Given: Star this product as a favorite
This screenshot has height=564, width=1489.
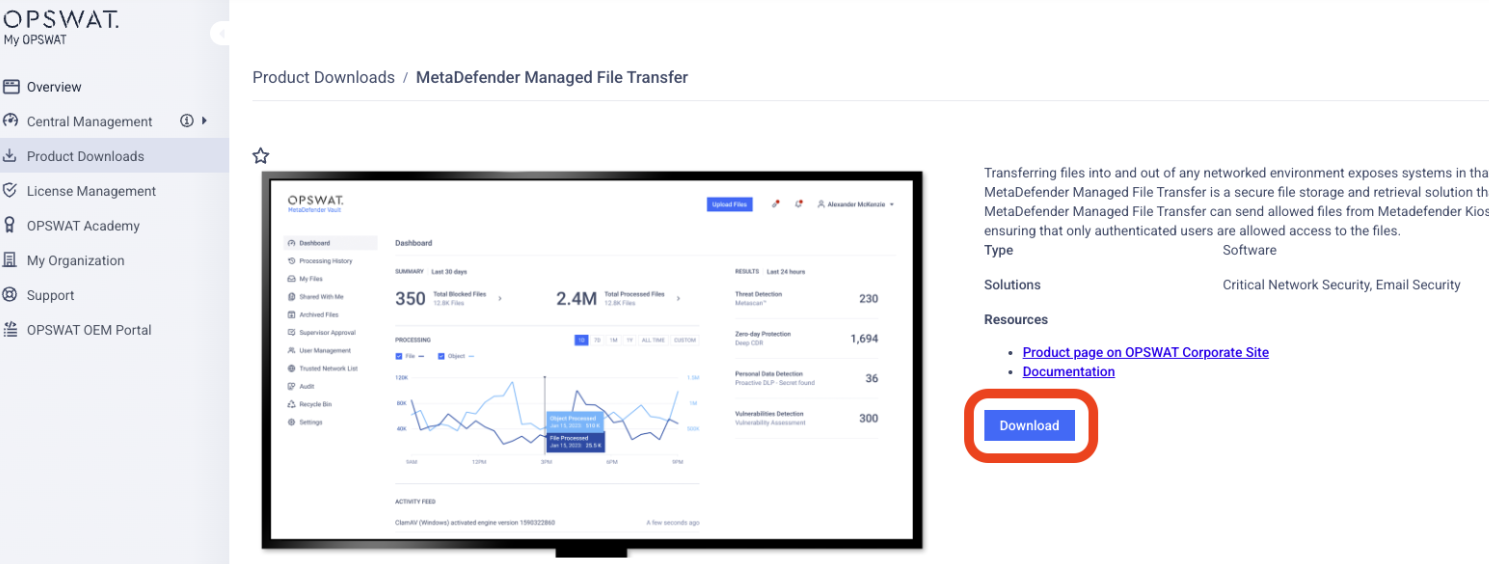Looking at the screenshot, I should pyautogui.click(x=261, y=155).
